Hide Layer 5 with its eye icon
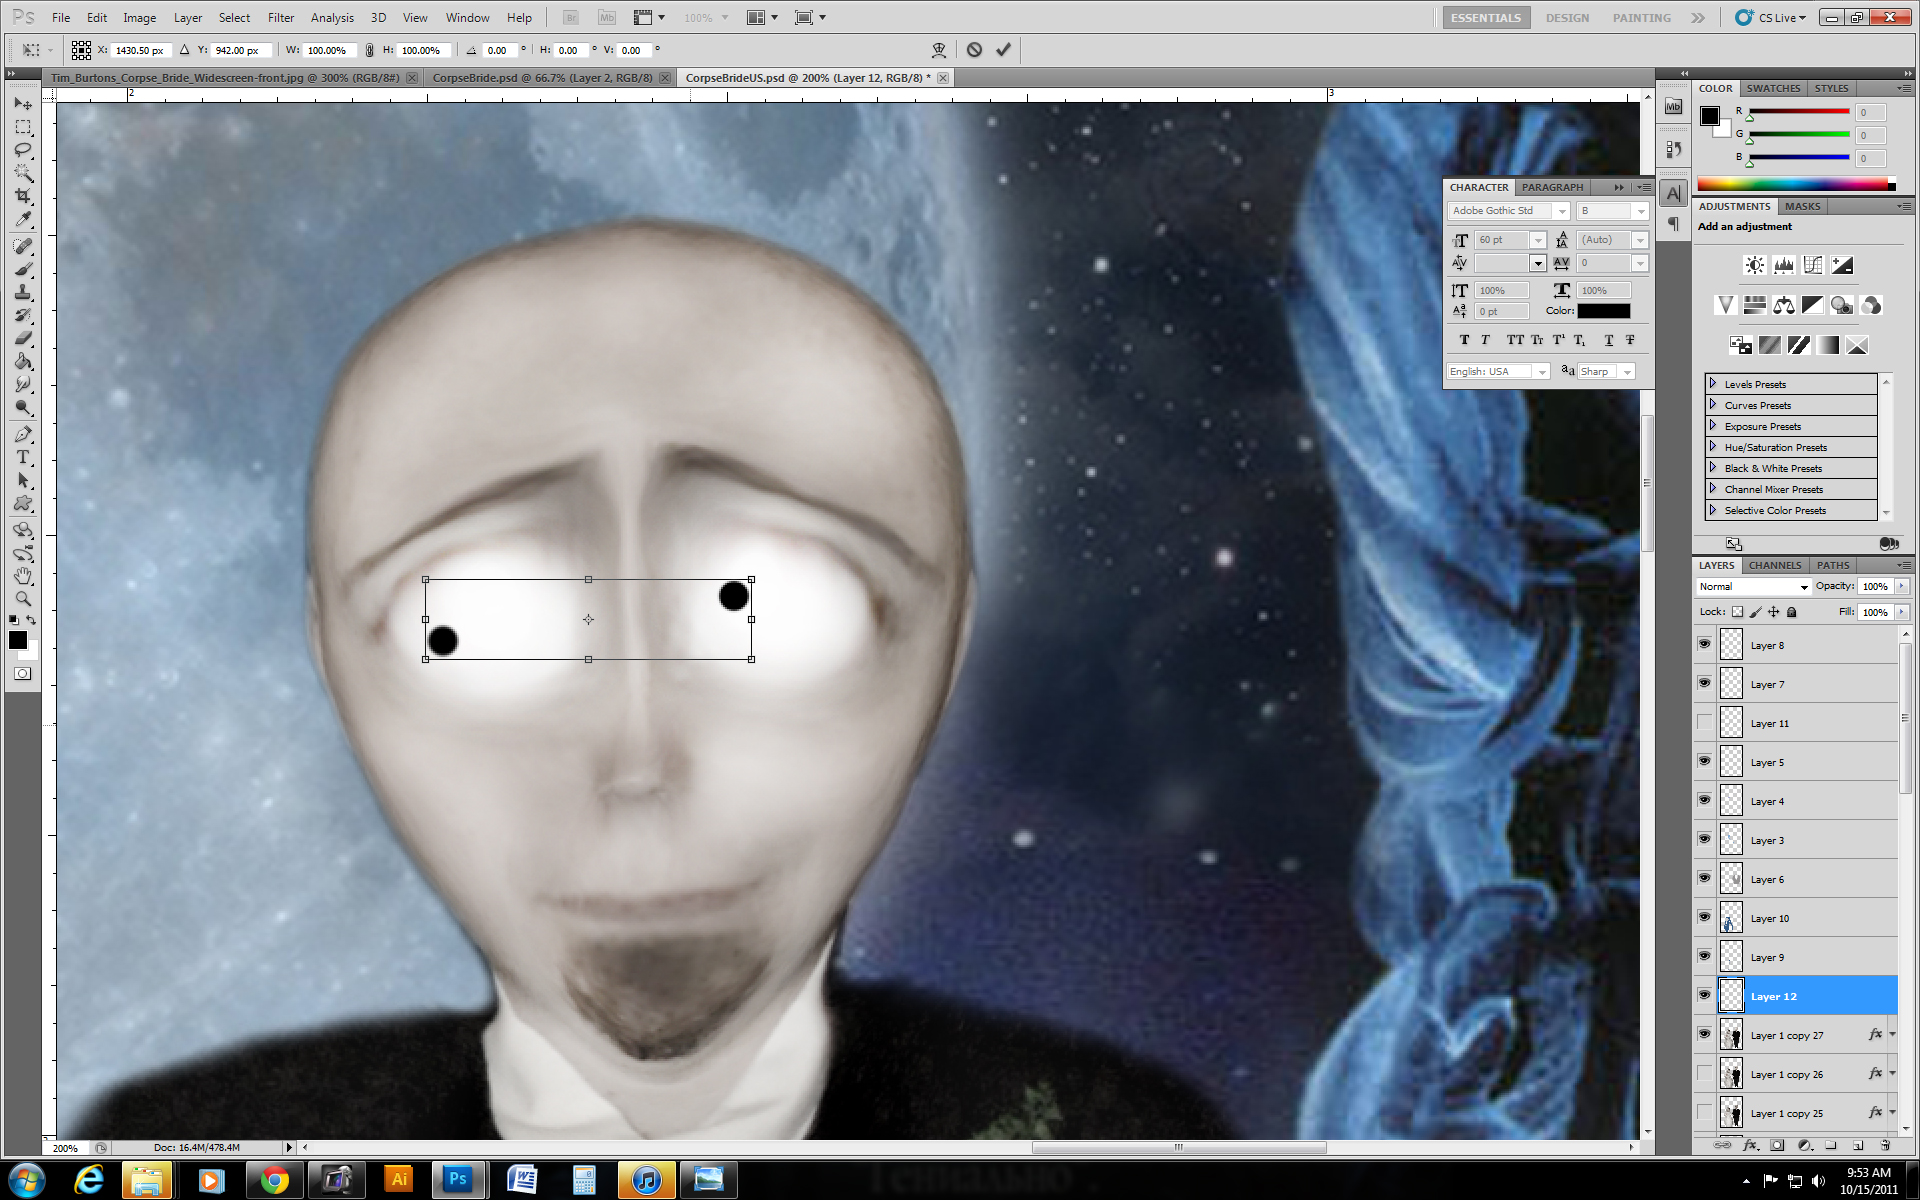 coord(1704,762)
